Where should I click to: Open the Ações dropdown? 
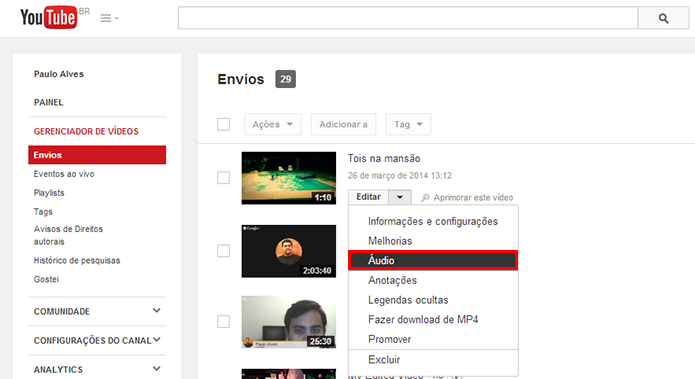tap(272, 124)
